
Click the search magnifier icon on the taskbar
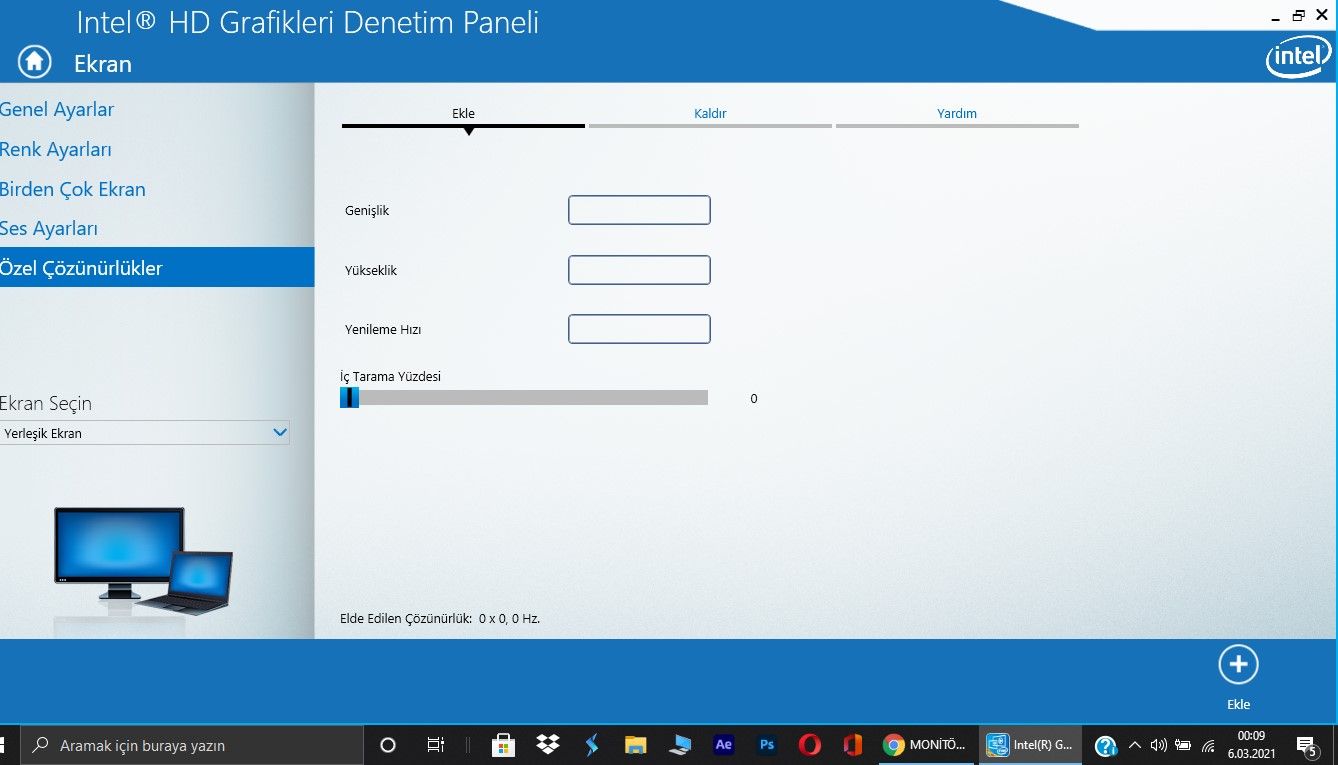tap(41, 745)
